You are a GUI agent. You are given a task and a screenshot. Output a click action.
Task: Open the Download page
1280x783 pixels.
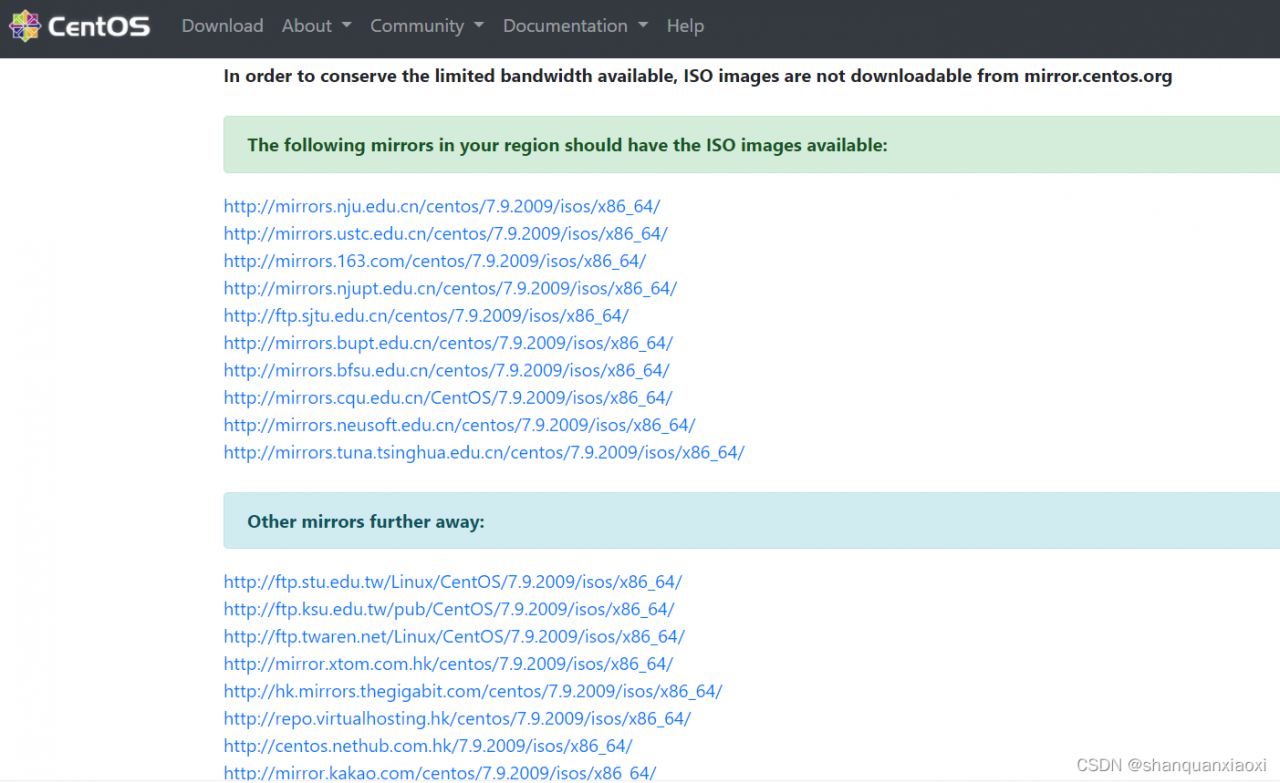(222, 26)
